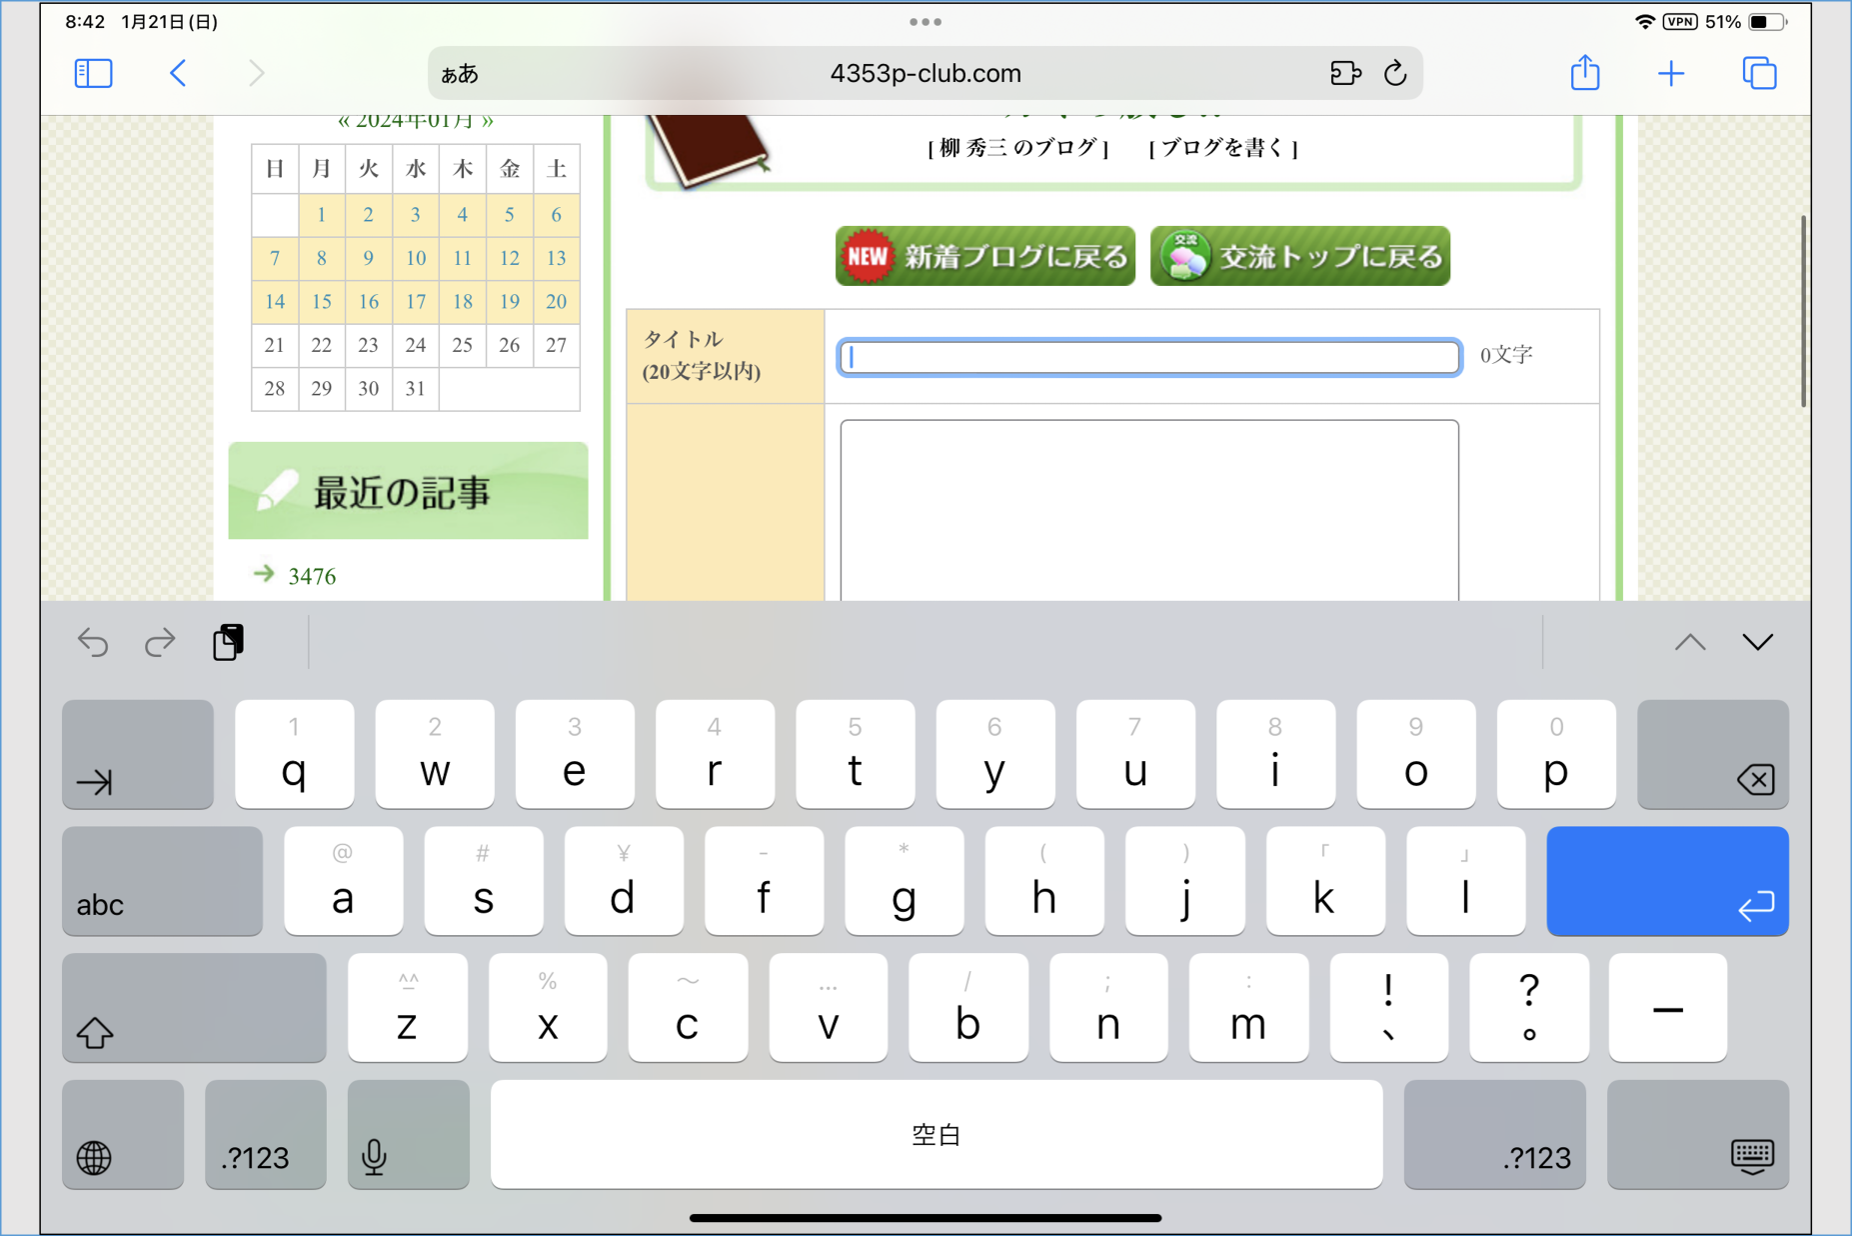Open a new tab with plus icon
Image resolution: width=1852 pixels, height=1236 pixels.
[1670, 73]
